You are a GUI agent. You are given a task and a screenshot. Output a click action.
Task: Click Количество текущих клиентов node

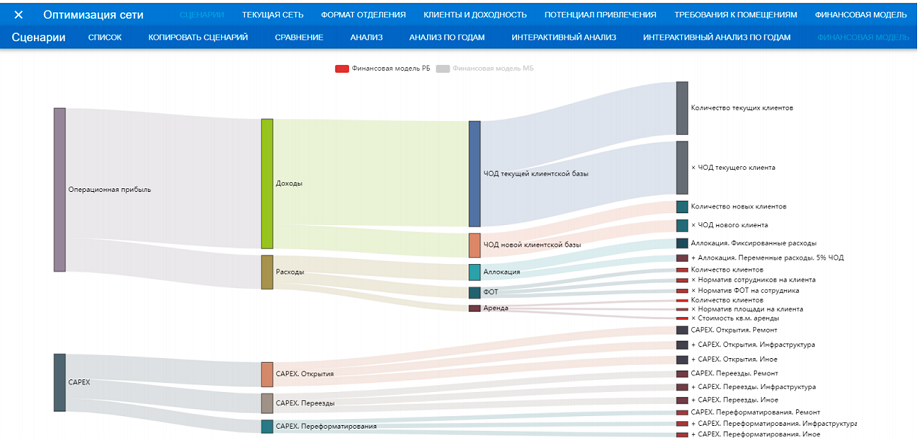coord(682,108)
